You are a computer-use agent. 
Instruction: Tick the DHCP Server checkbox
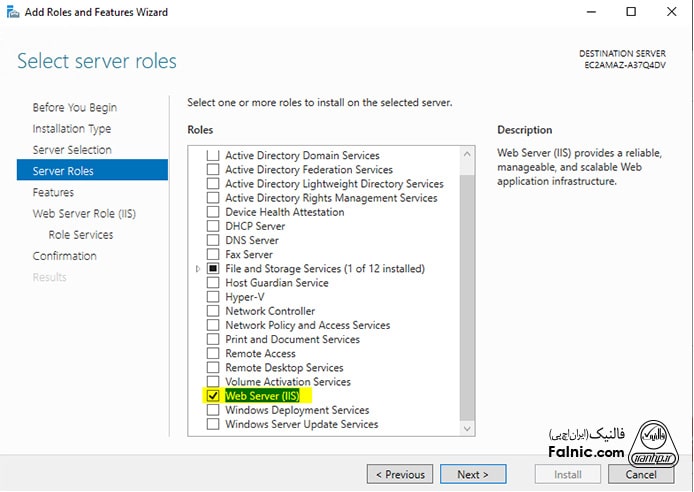click(x=212, y=226)
